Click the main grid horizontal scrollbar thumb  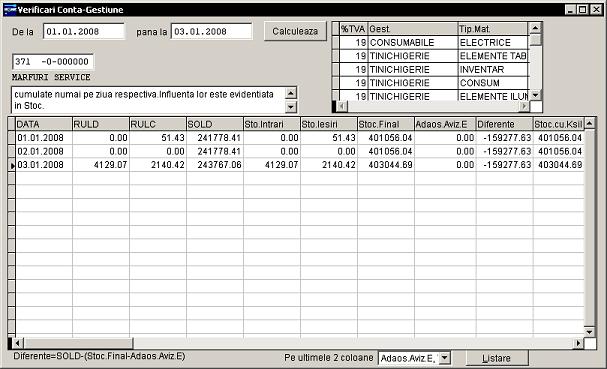point(78,343)
